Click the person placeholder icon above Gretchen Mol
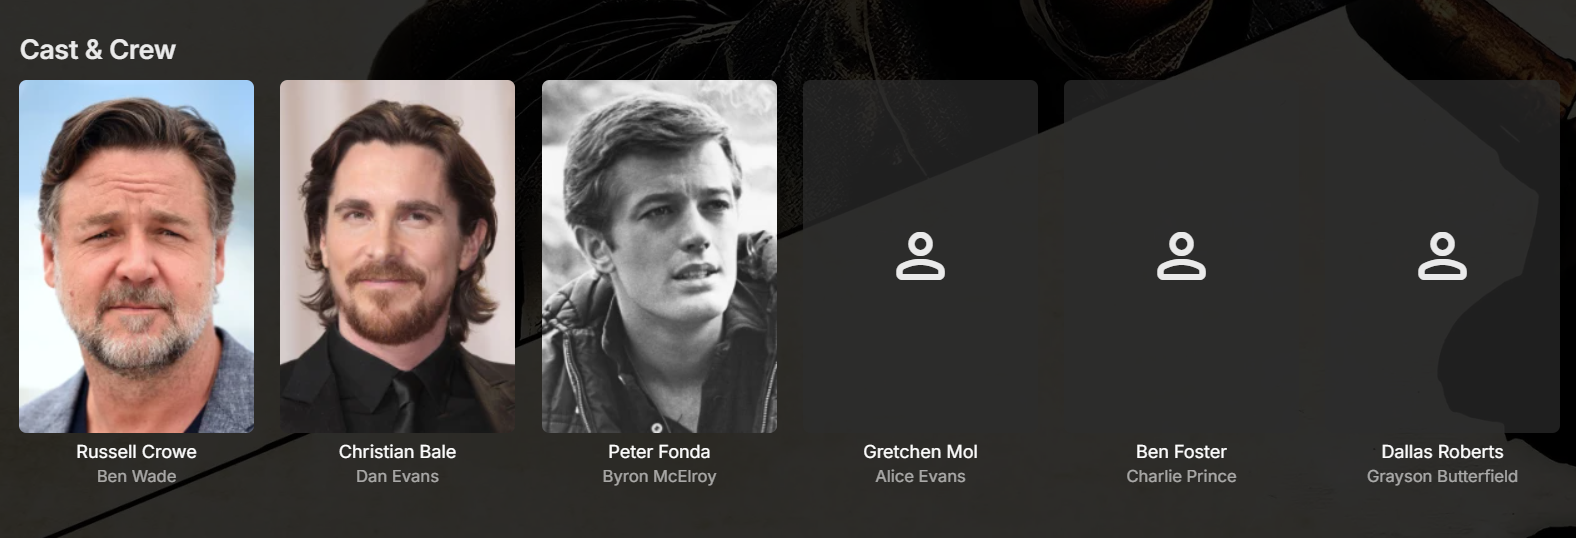Viewport: 1576px width, 538px height. pyautogui.click(x=920, y=256)
